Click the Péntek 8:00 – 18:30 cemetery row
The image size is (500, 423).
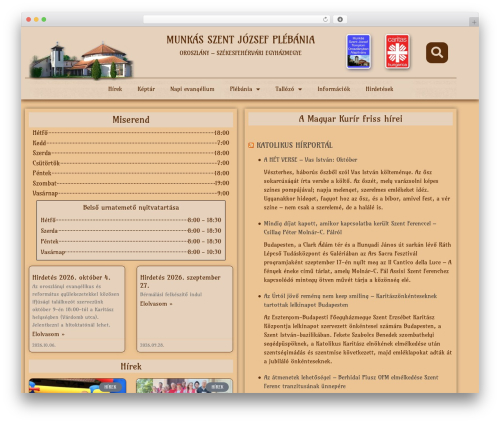tap(131, 241)
